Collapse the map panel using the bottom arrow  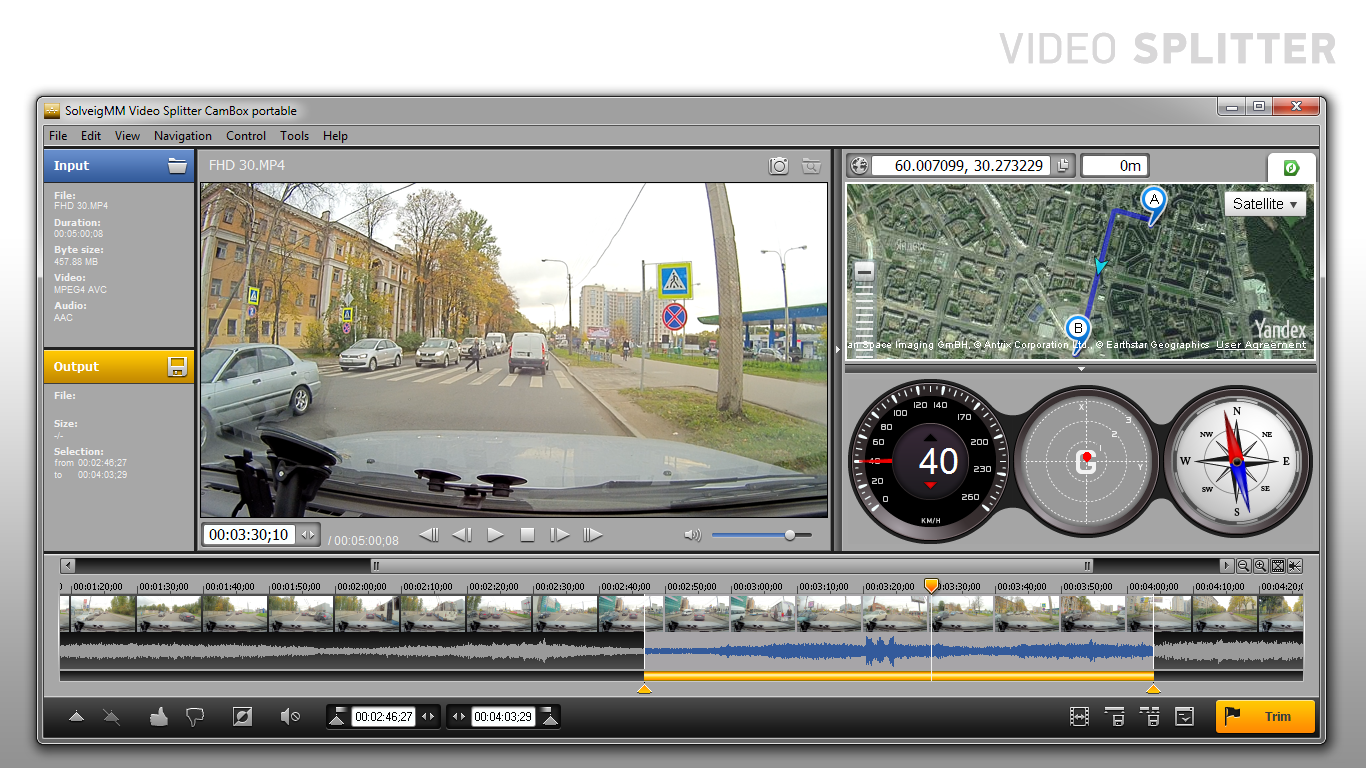click(1081, 369)
